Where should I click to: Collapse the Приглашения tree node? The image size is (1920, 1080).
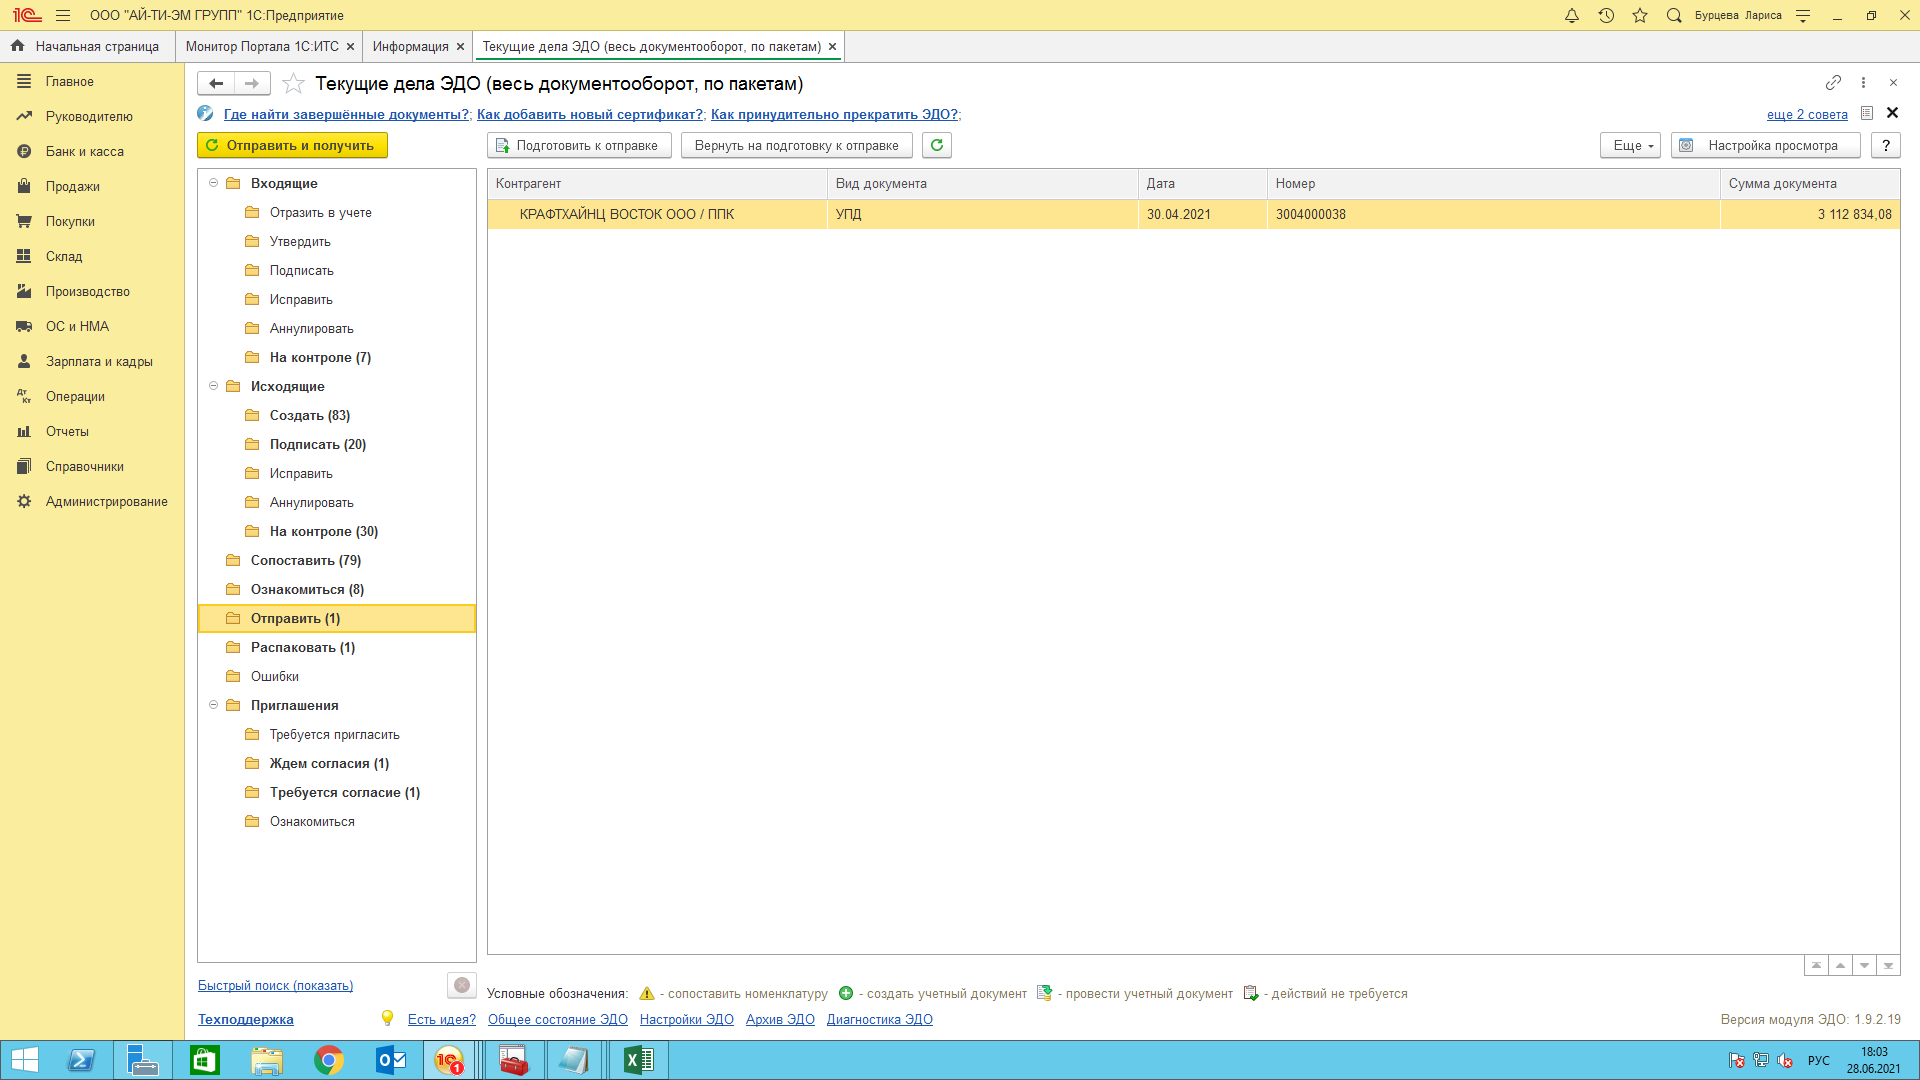(213, 705)
